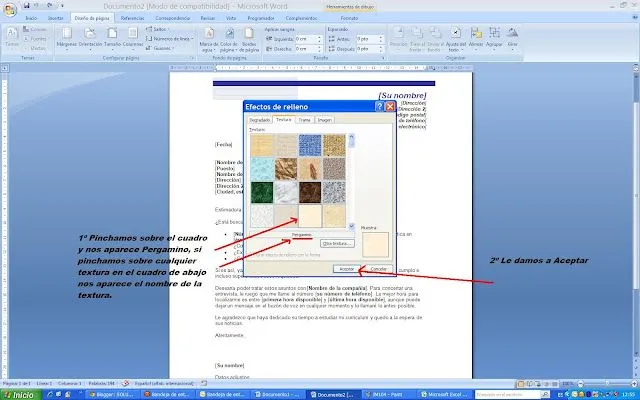Select the Degradado tab in dialog

260,120
